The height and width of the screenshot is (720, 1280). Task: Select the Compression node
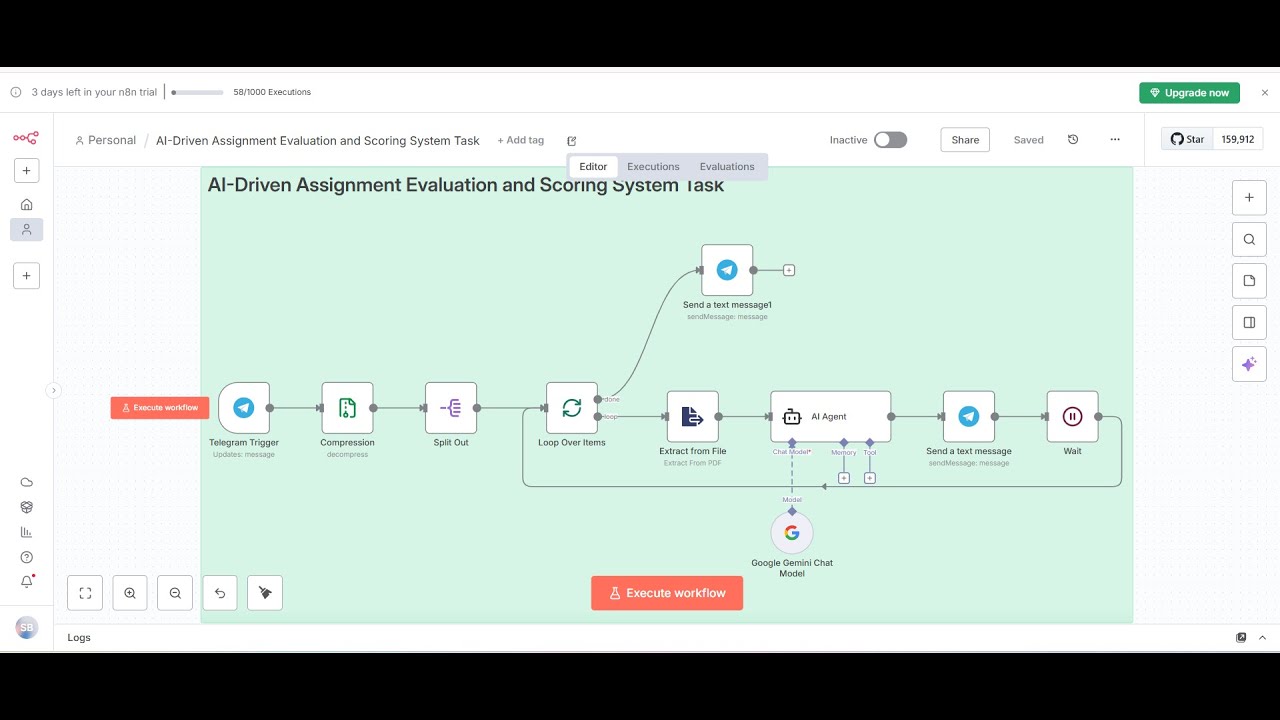[347, 408]
